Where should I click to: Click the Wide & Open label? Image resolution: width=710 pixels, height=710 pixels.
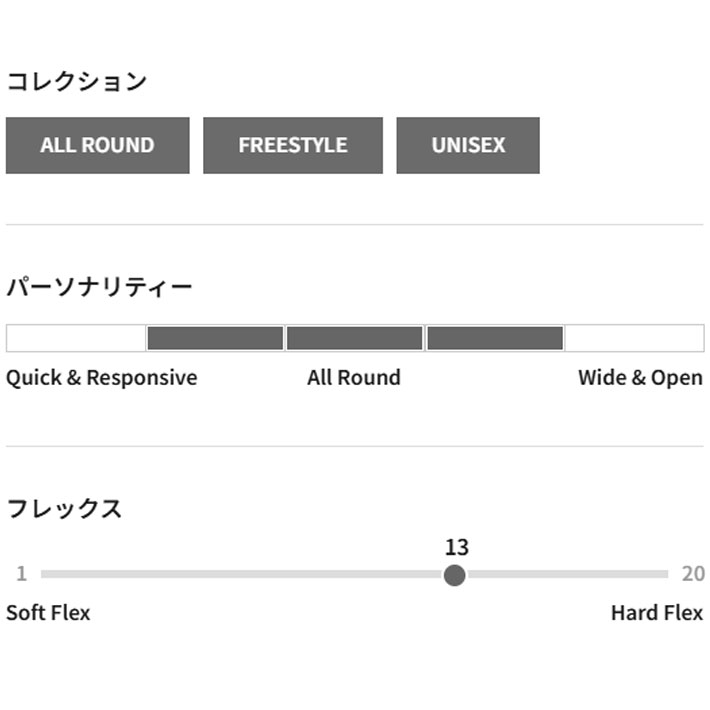pos(640,378)
